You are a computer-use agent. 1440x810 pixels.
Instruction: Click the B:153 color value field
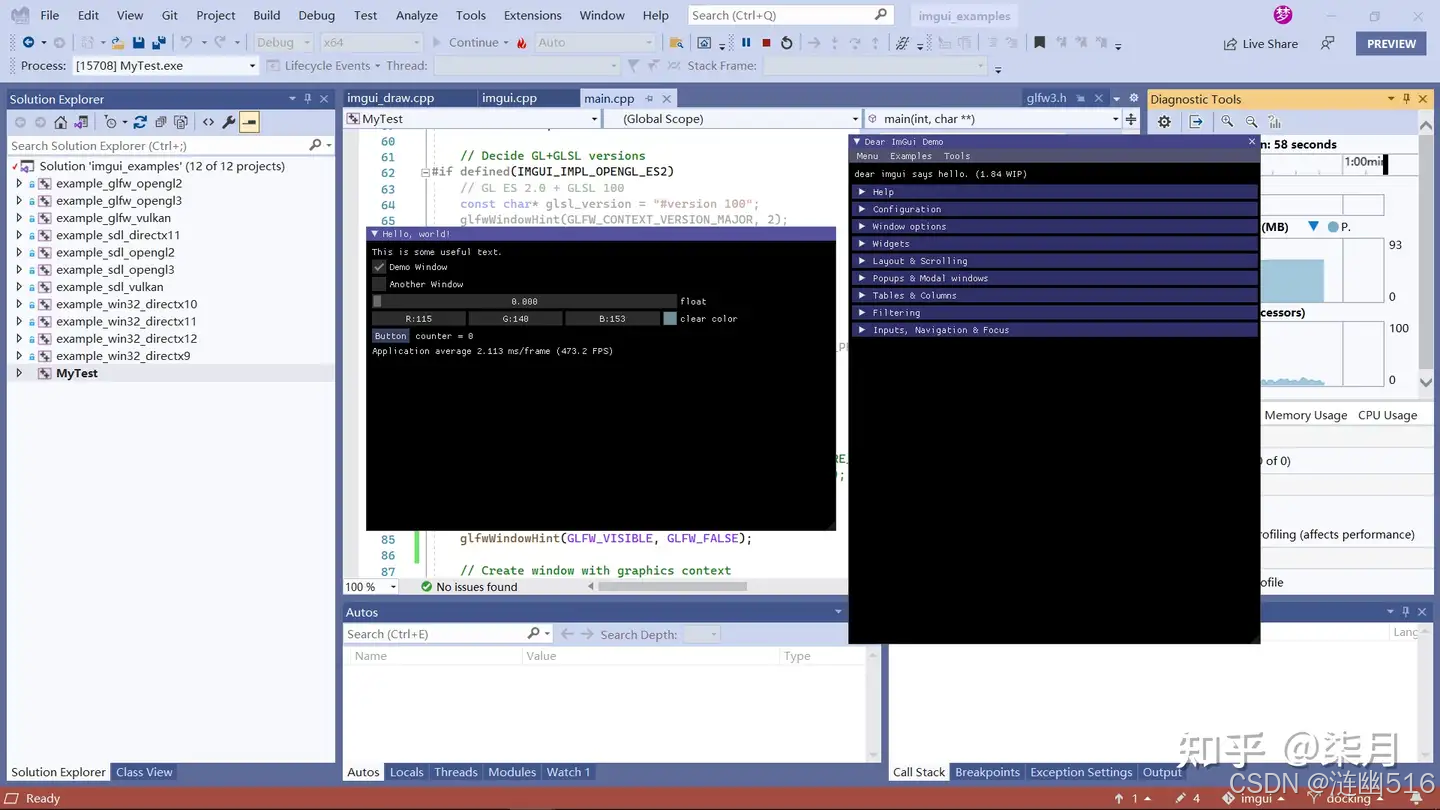tap(612, 319)
